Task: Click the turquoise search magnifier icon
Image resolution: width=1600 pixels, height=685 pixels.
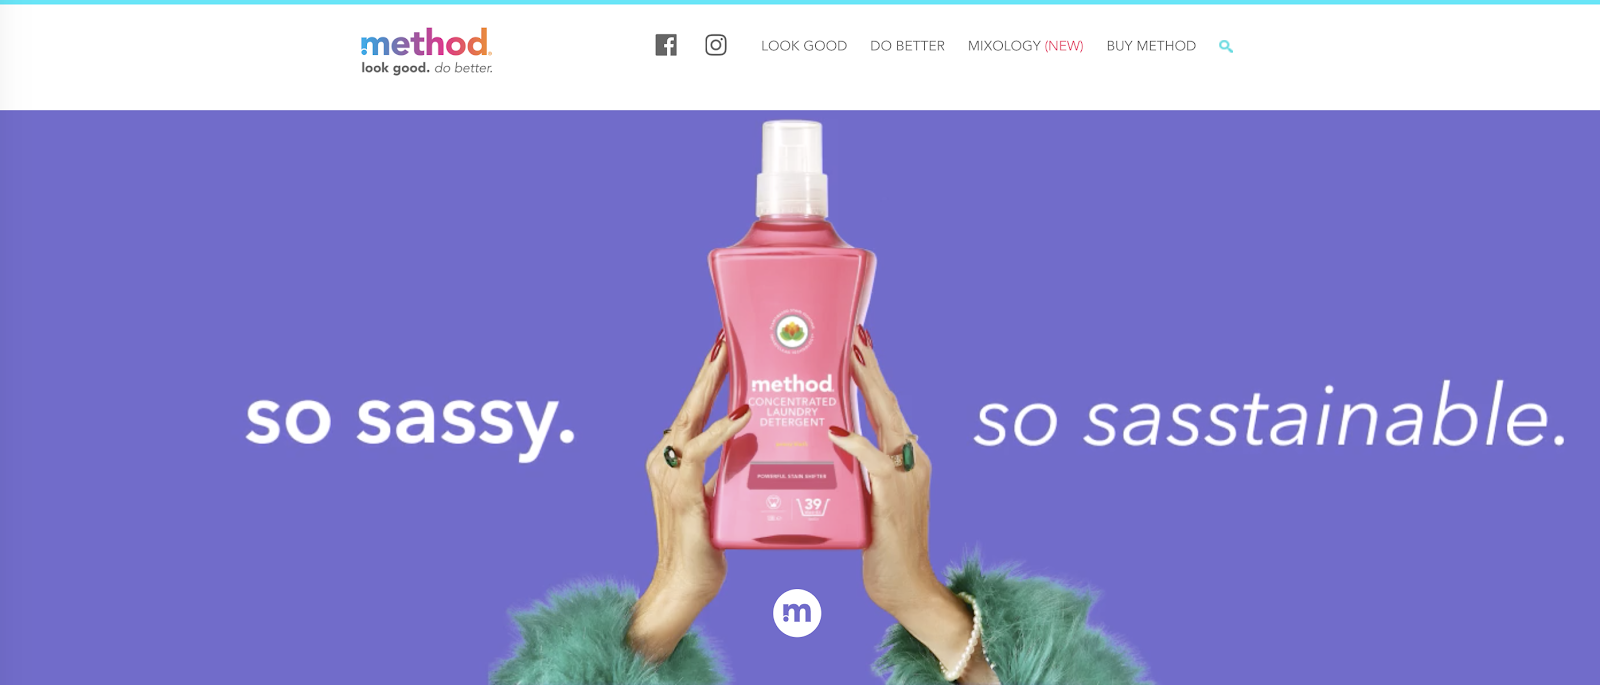Action: [x=1226, y=46]
